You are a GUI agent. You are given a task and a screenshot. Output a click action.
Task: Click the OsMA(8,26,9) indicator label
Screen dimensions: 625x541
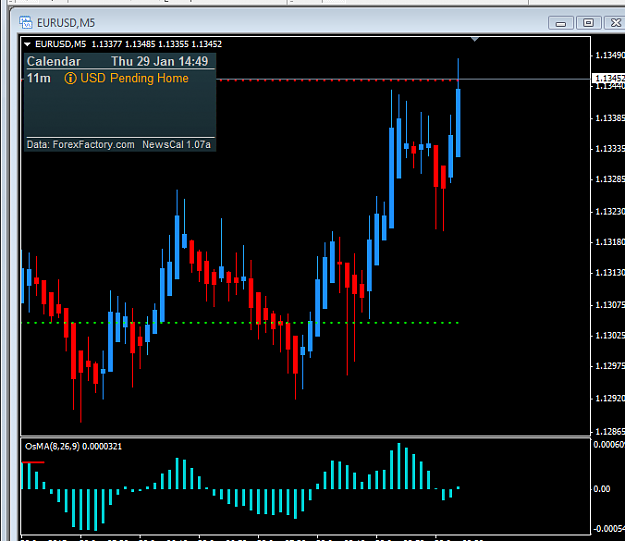click(73, 447)
